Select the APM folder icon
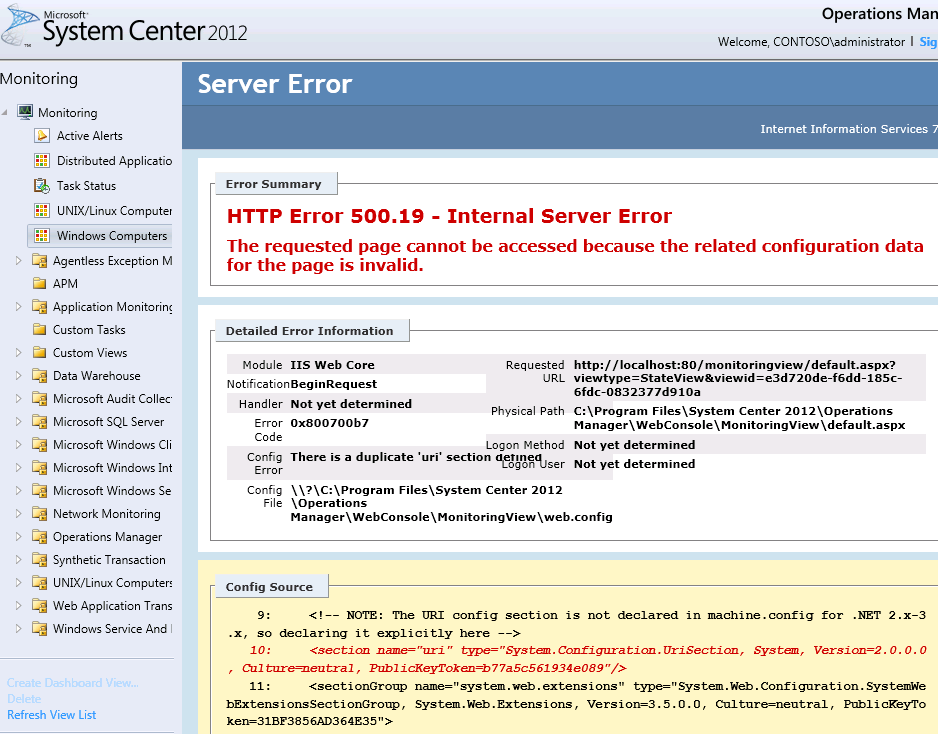Image resolution: width=938 pixels, height=734 pixels. pos(39,283)
